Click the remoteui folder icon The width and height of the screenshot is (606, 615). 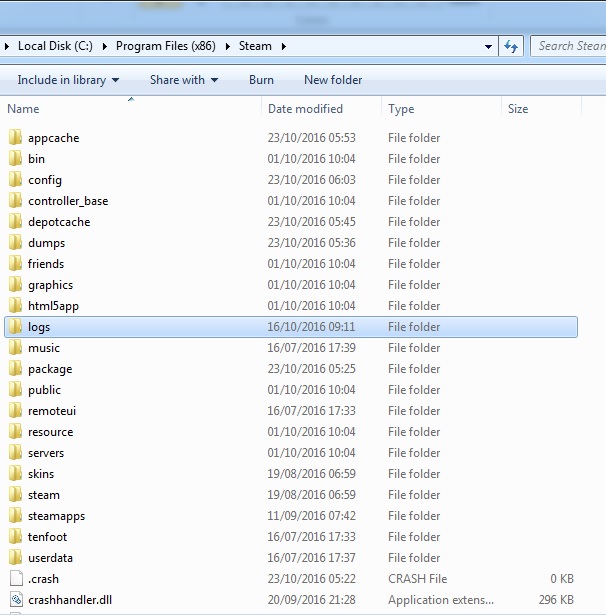[15, 410]
